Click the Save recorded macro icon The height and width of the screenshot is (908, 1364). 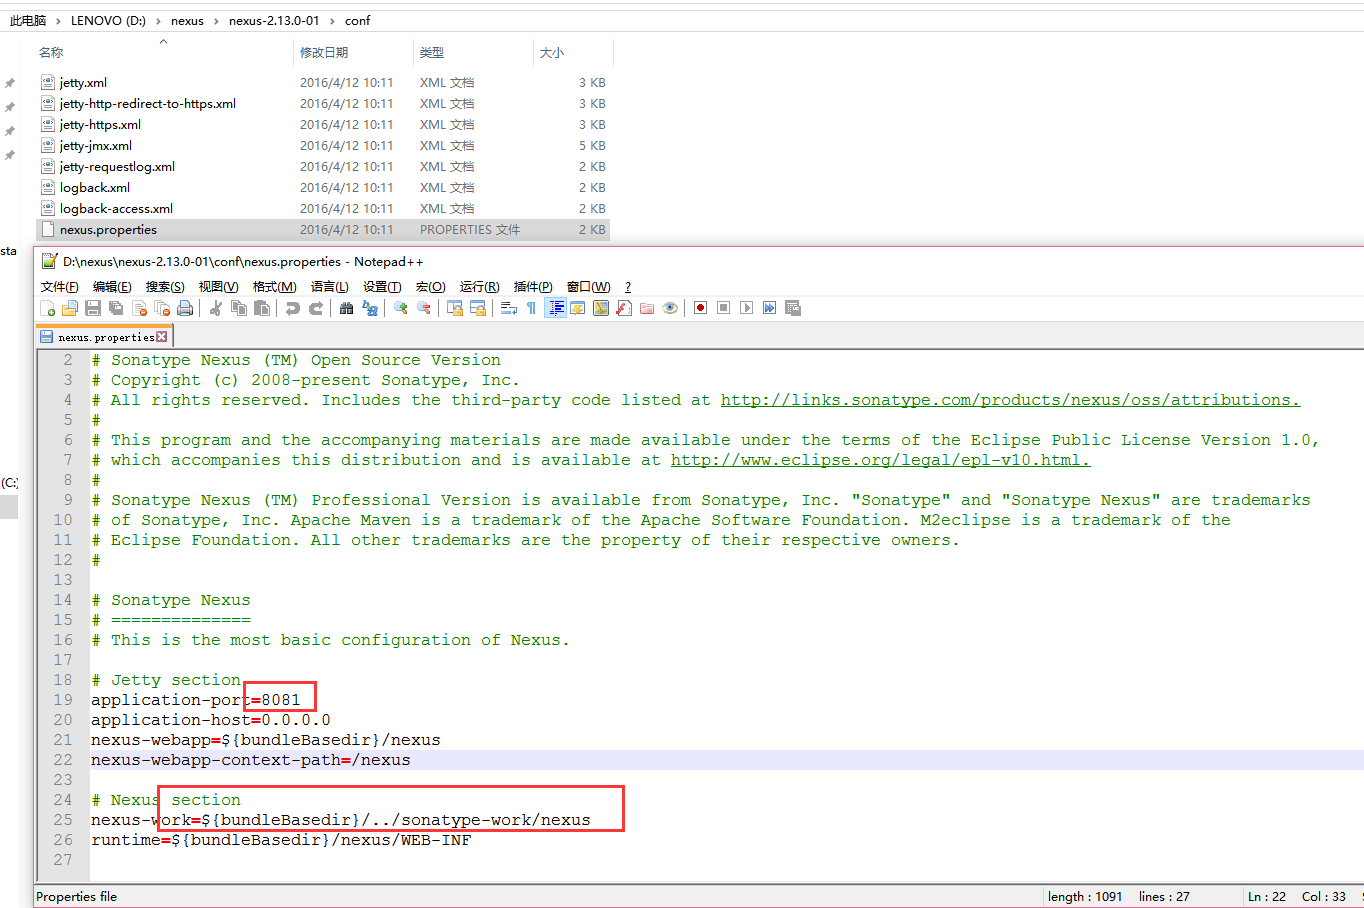(792, 308)
